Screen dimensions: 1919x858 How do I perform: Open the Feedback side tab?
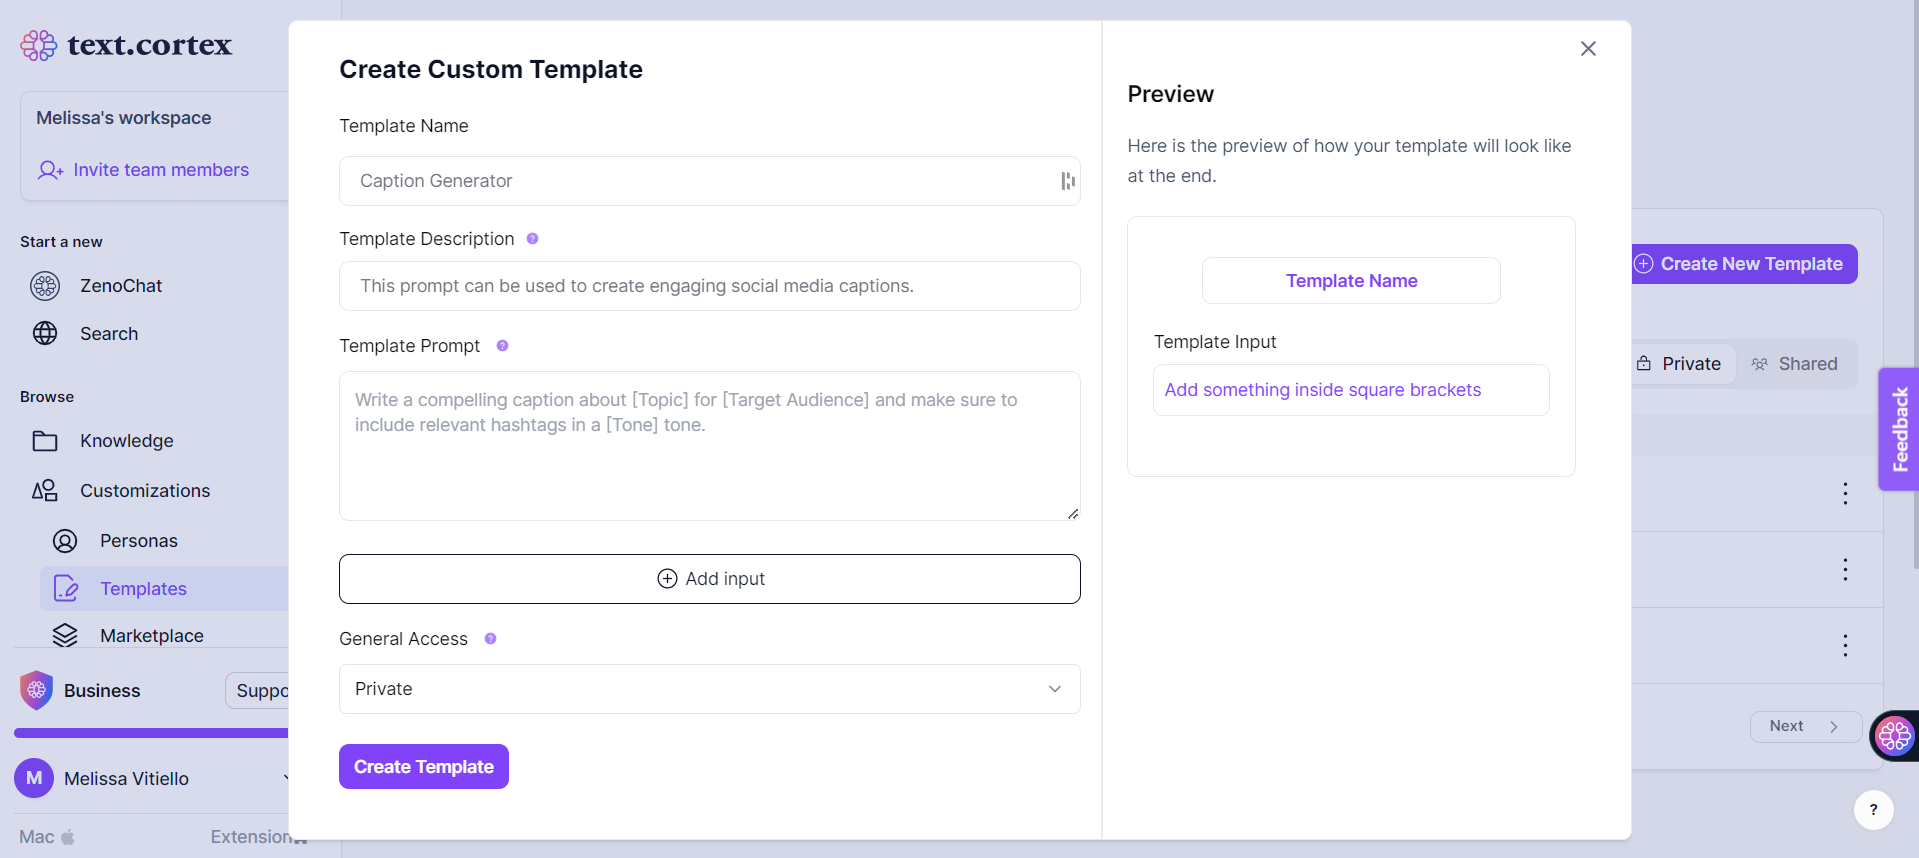[1899, 429]
